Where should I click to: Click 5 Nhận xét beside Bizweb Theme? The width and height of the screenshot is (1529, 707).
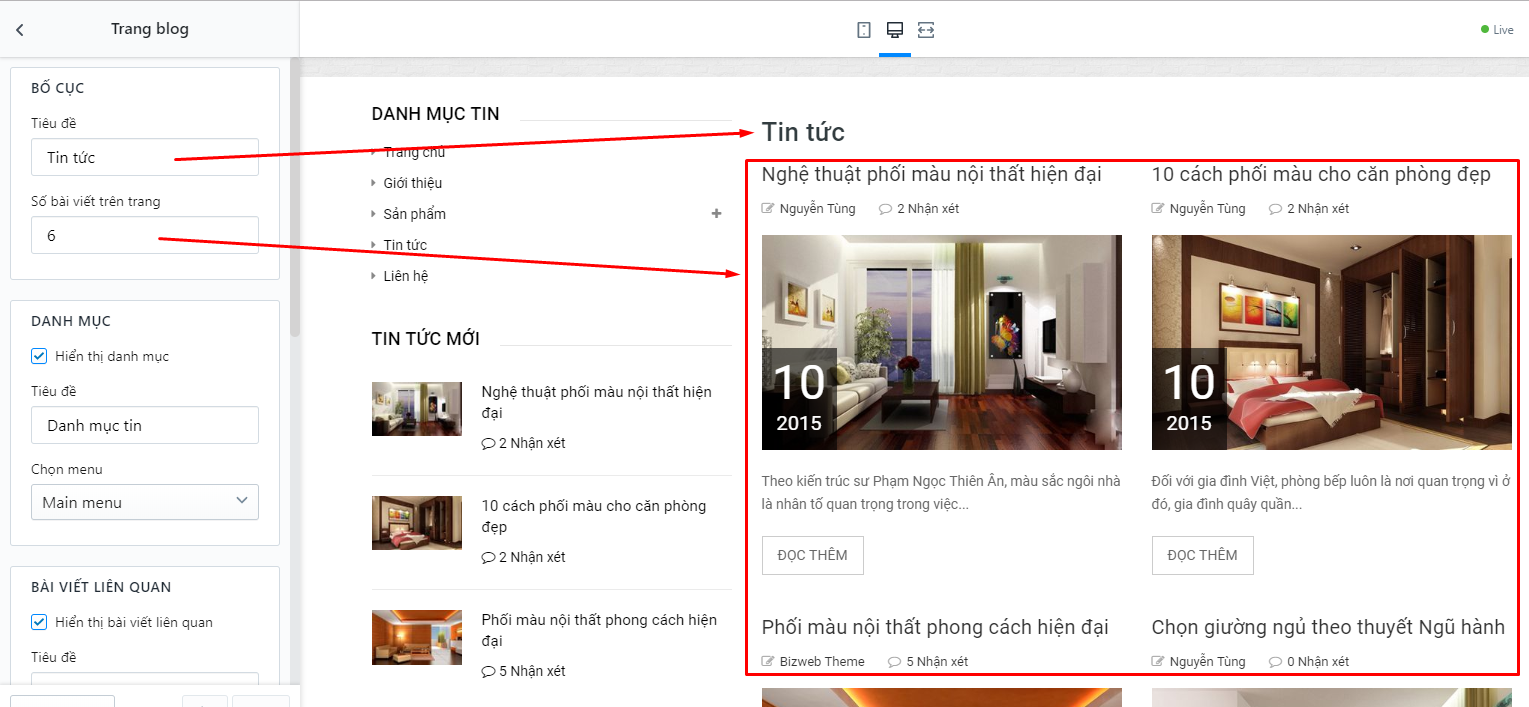pyautogui.click(x=928, y=662)
